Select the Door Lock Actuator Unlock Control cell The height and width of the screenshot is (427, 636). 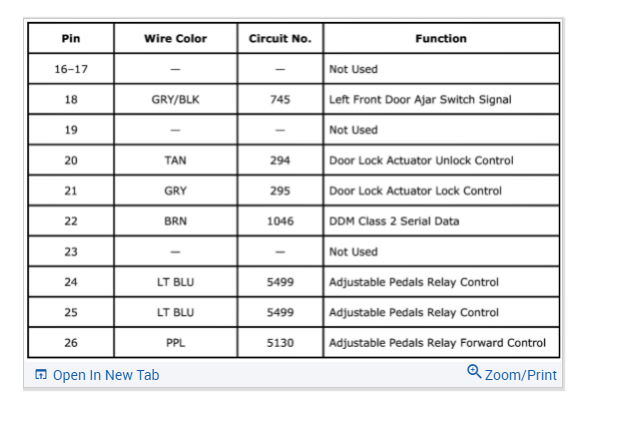421,161
